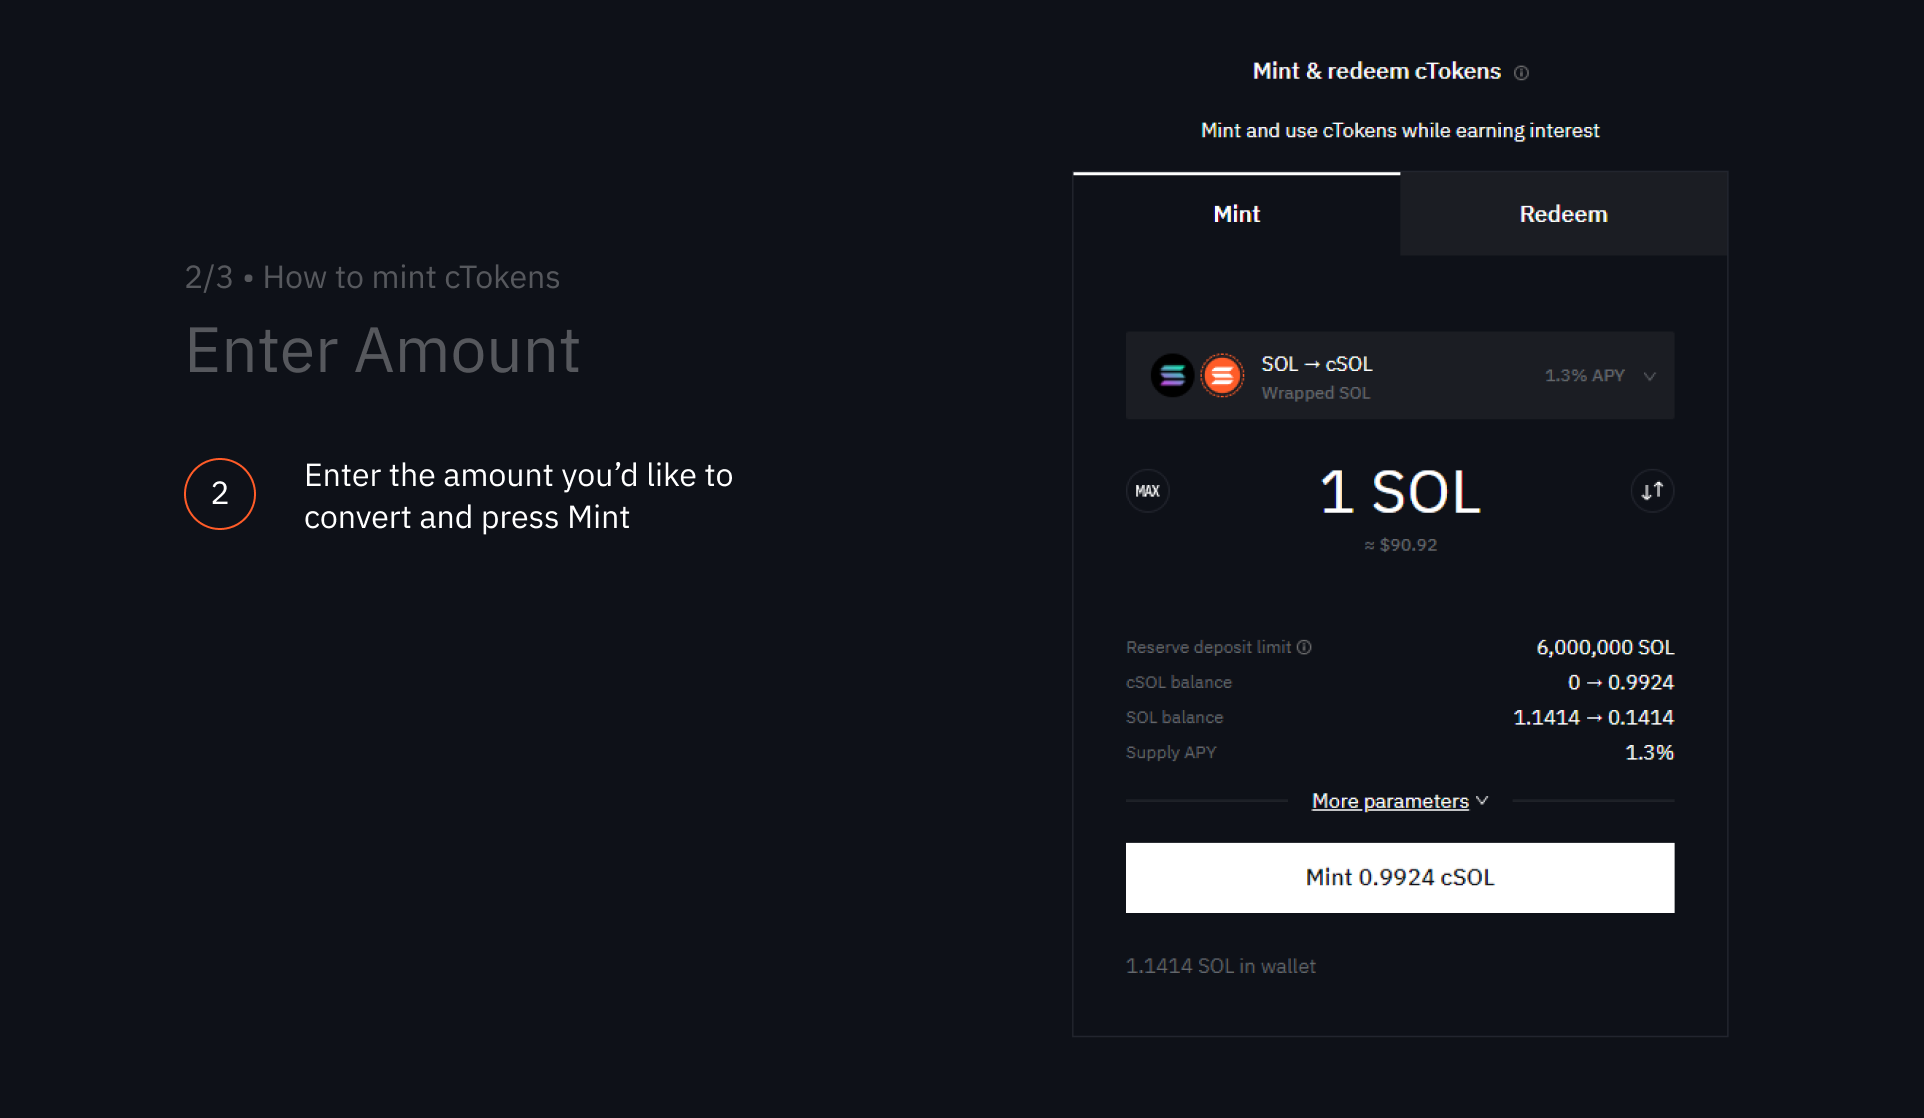The height and width of the screenshot is (1118, 1924).
Task: Click the 2/3 How to mint cTokens text
Action: [372, 277]
